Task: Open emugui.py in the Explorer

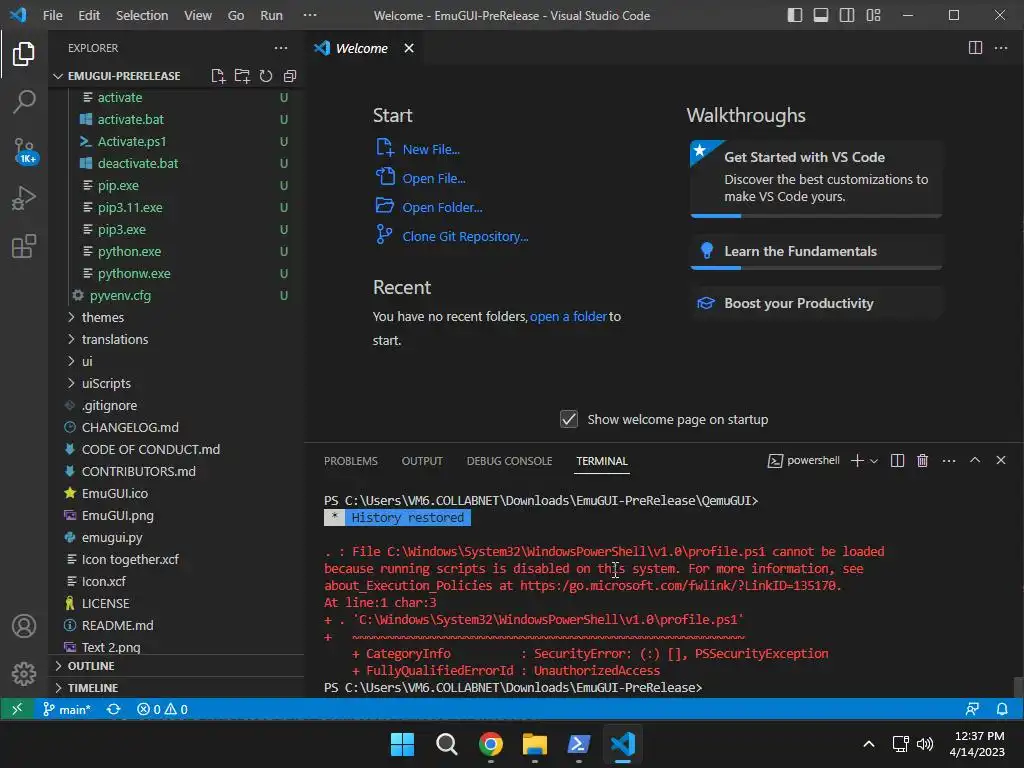Action: 112,537
